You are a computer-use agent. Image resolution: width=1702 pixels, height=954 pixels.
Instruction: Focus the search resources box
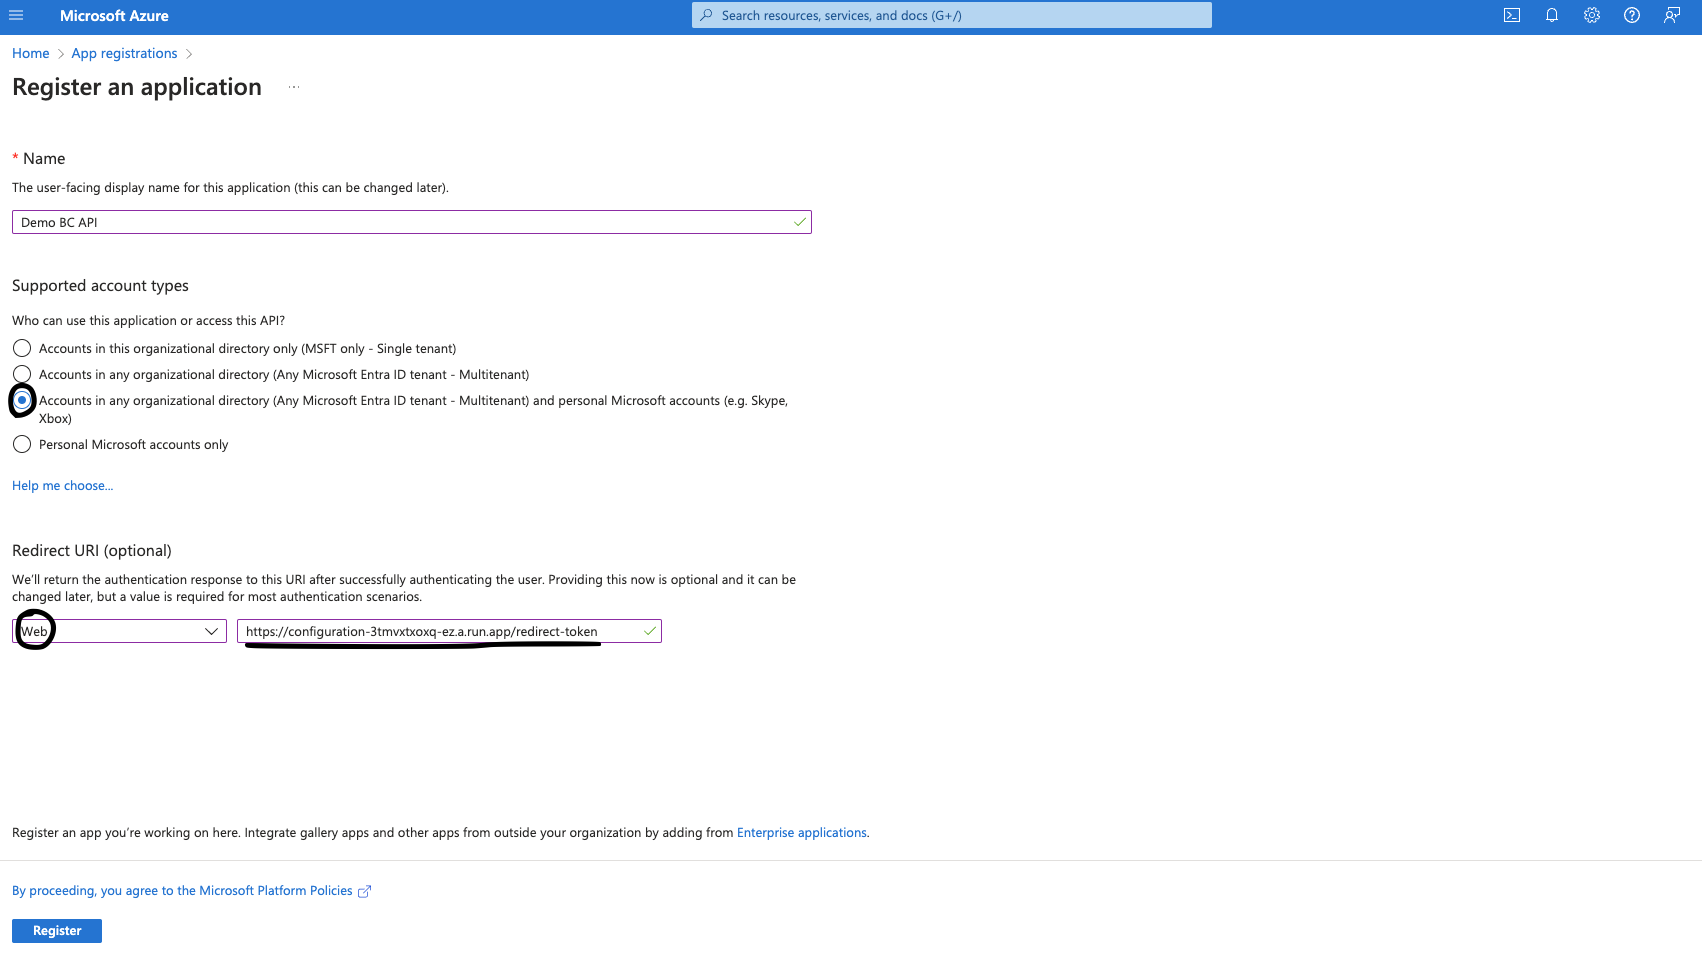952,16
